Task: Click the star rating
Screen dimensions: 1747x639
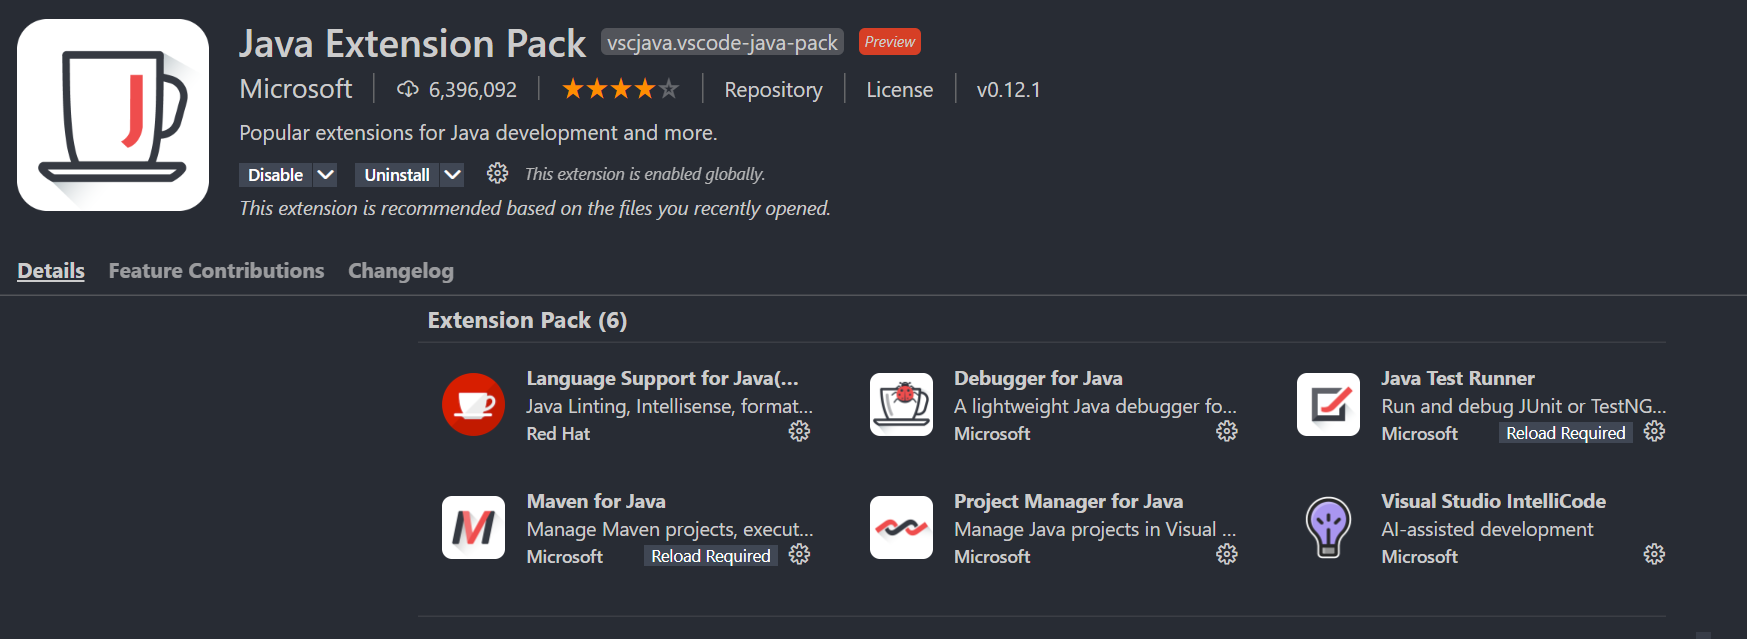Action: click(x=620, y=89)
